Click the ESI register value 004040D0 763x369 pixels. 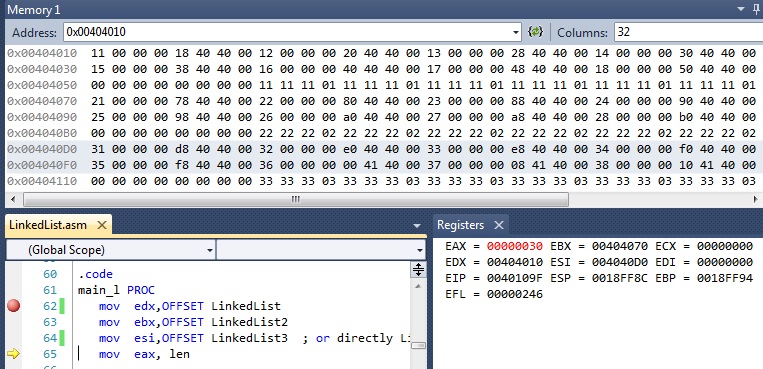pyautogui.click(x=620, y=262)
